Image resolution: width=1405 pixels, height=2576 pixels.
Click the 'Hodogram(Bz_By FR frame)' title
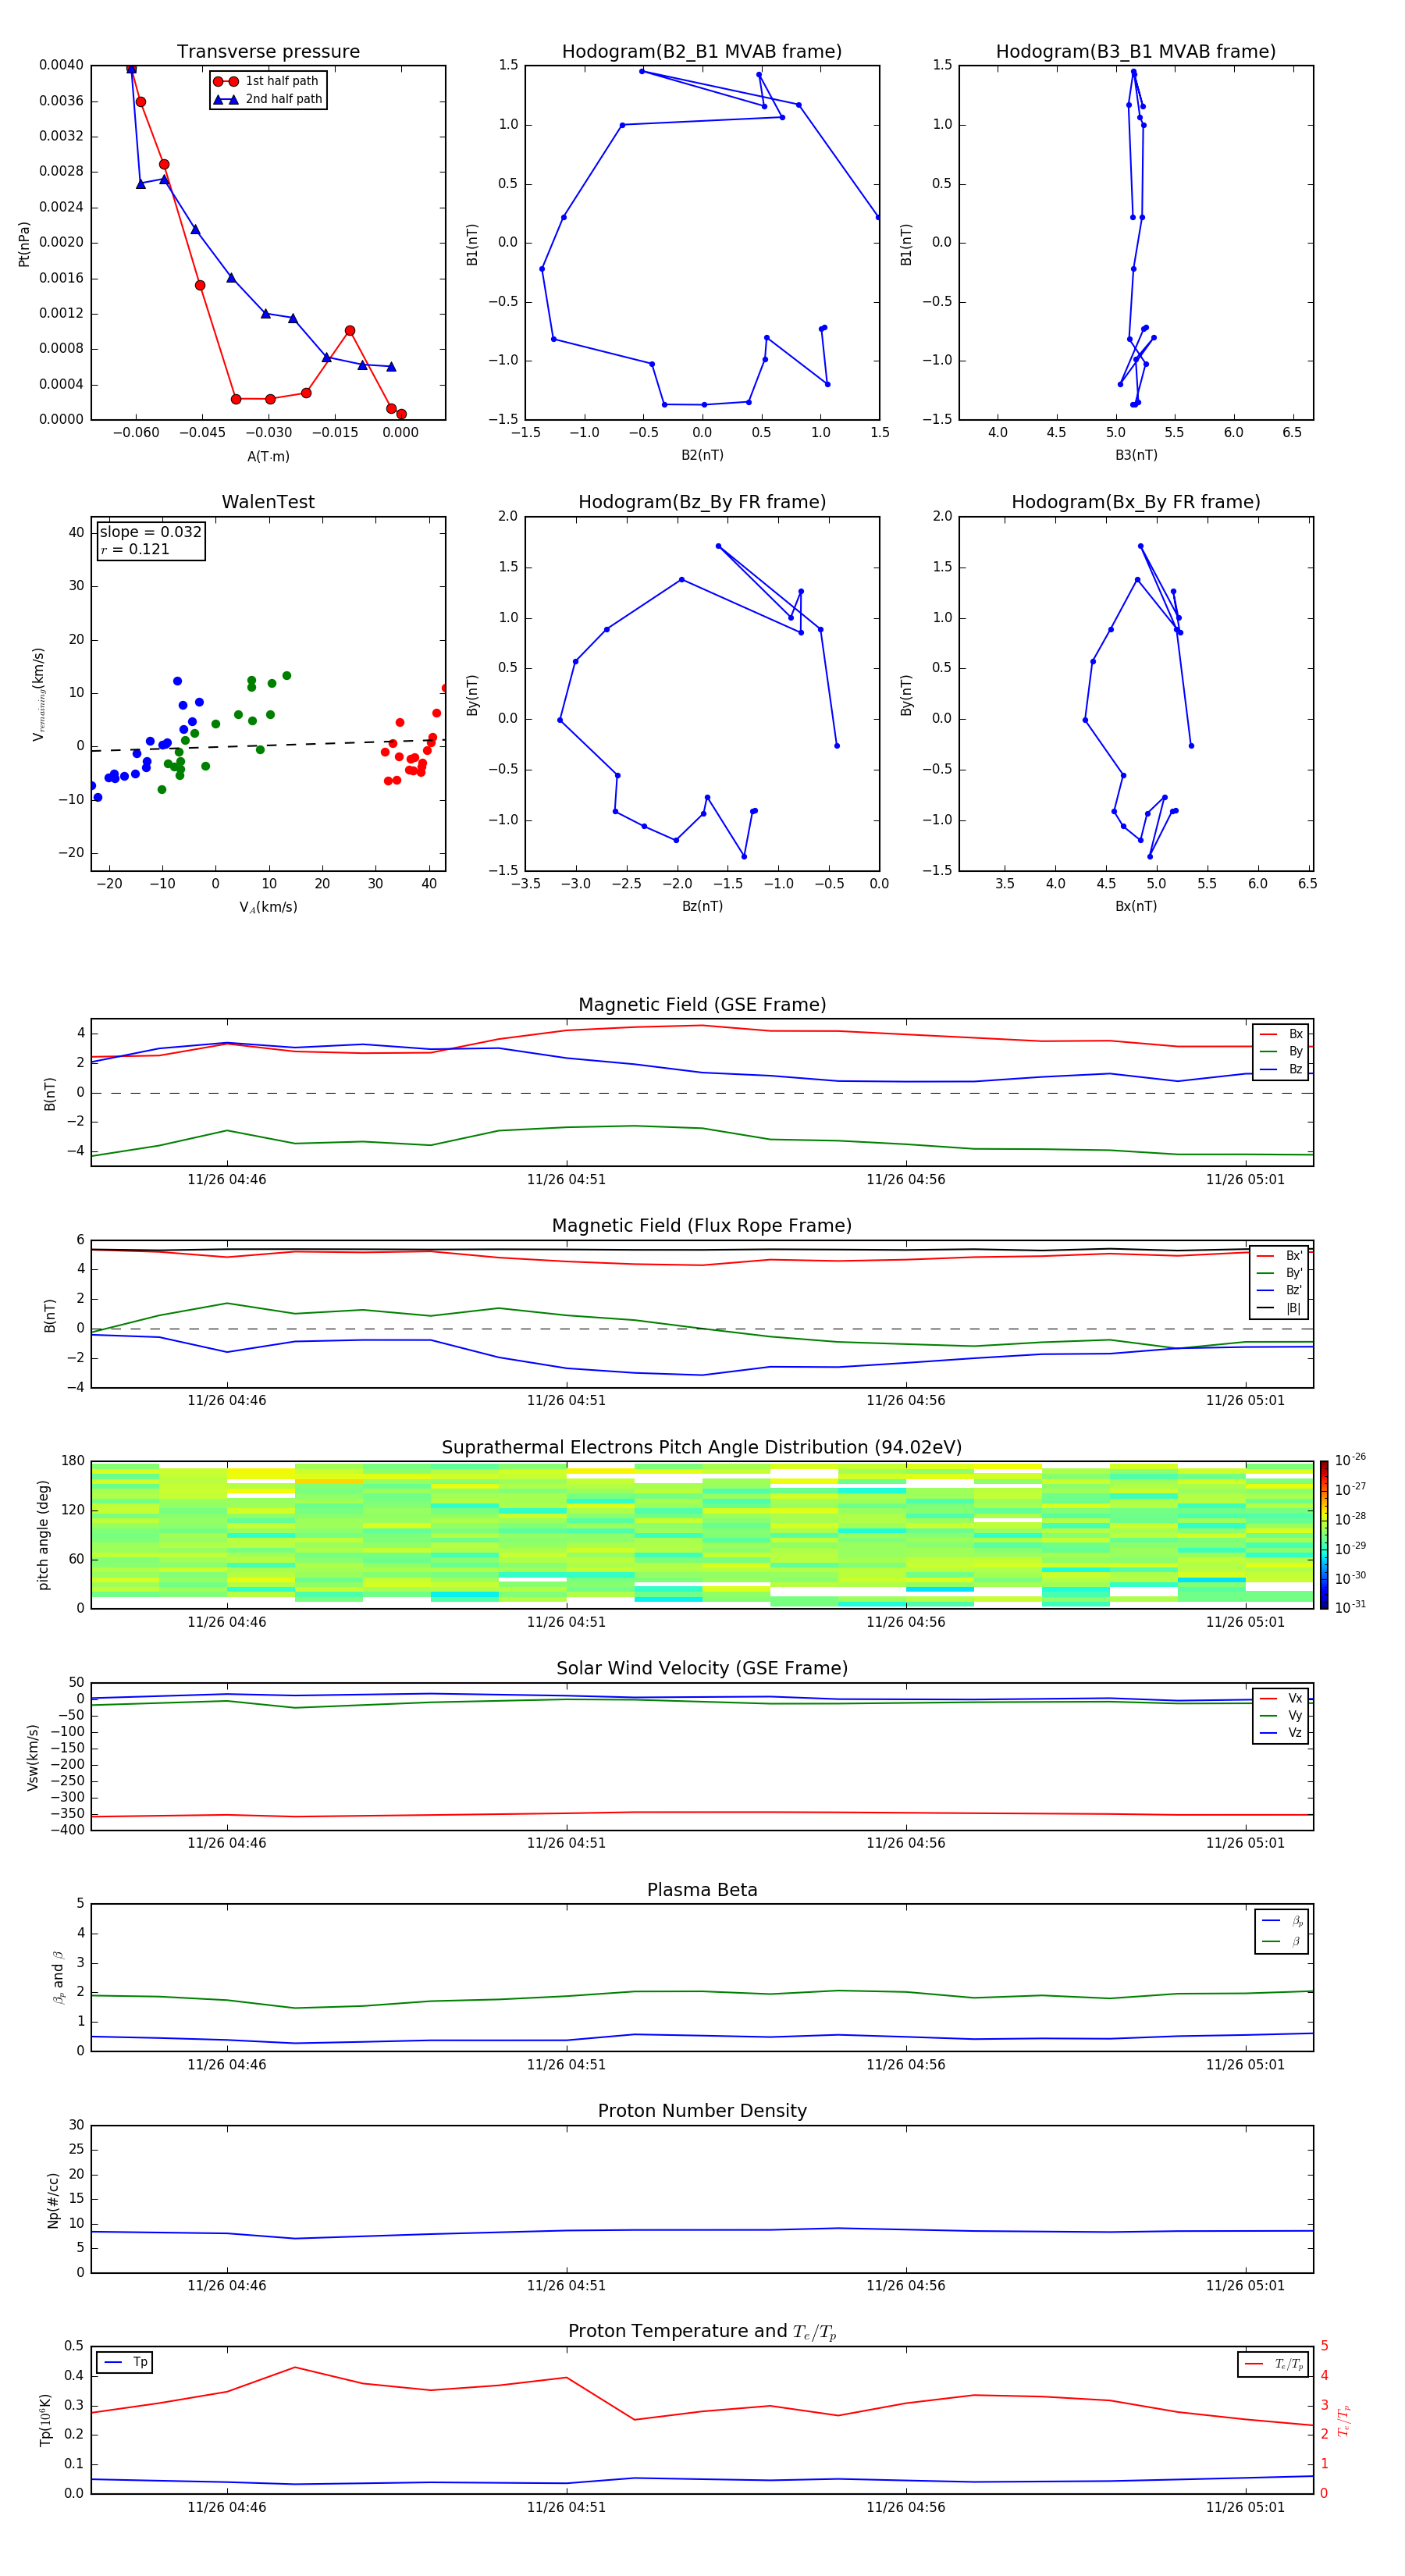[702, 502]
